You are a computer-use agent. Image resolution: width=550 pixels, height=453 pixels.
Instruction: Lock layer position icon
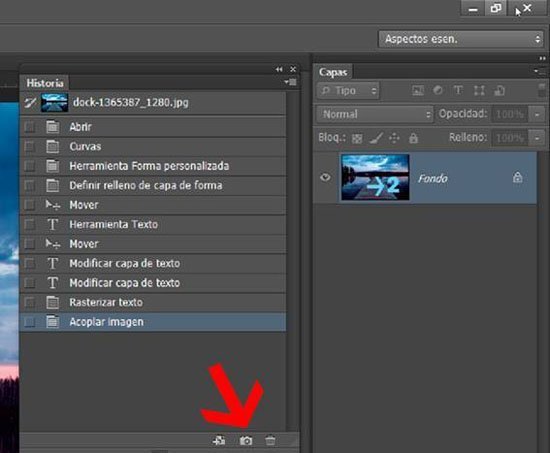click(394, 138)
